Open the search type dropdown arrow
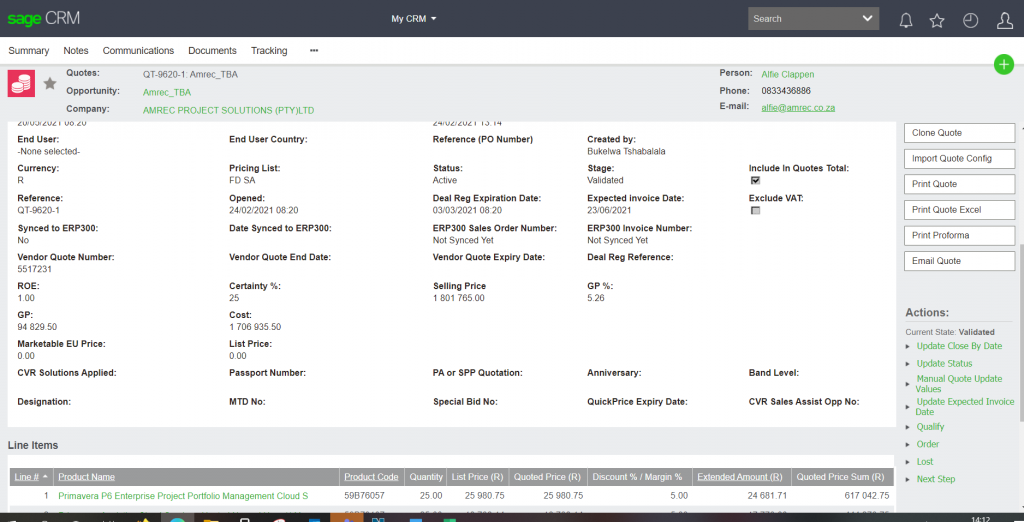The image size is (1024, 522). [867, 19]
